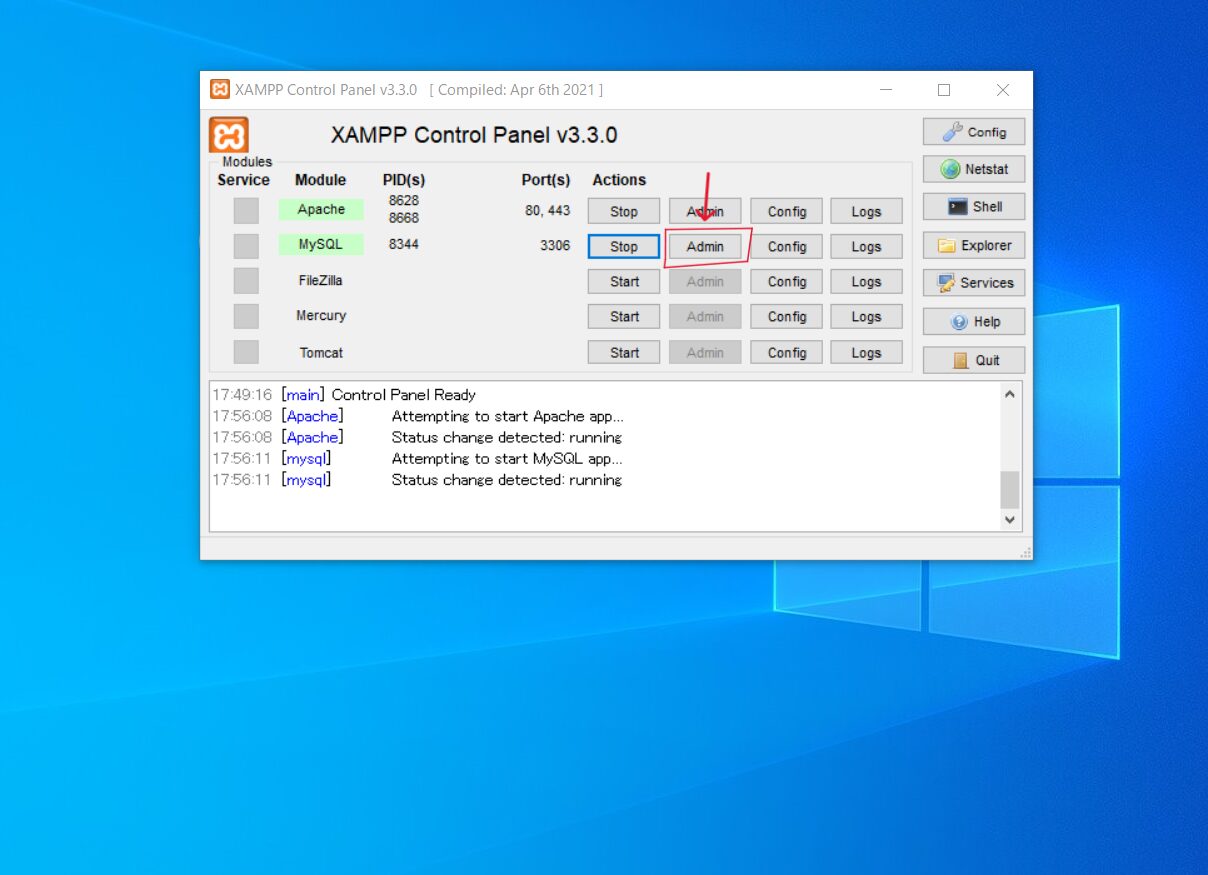Toggle the FileZilla service checkbox
The width and height of the screenshot is (1208, 875).
coord(246,281)
